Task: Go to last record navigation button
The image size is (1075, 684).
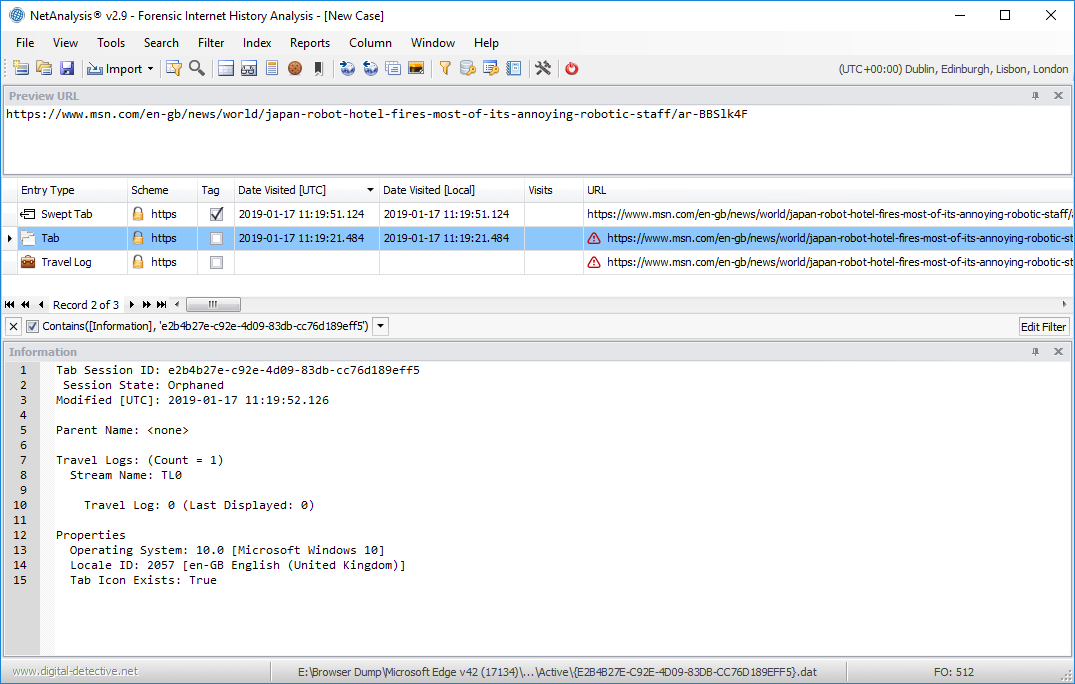Action: coord(162,304)
